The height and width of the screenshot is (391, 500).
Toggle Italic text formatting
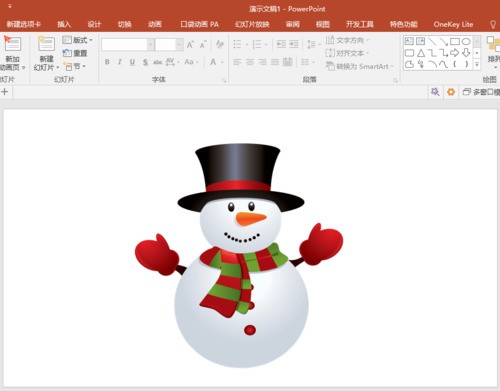[x=119, y=62]
